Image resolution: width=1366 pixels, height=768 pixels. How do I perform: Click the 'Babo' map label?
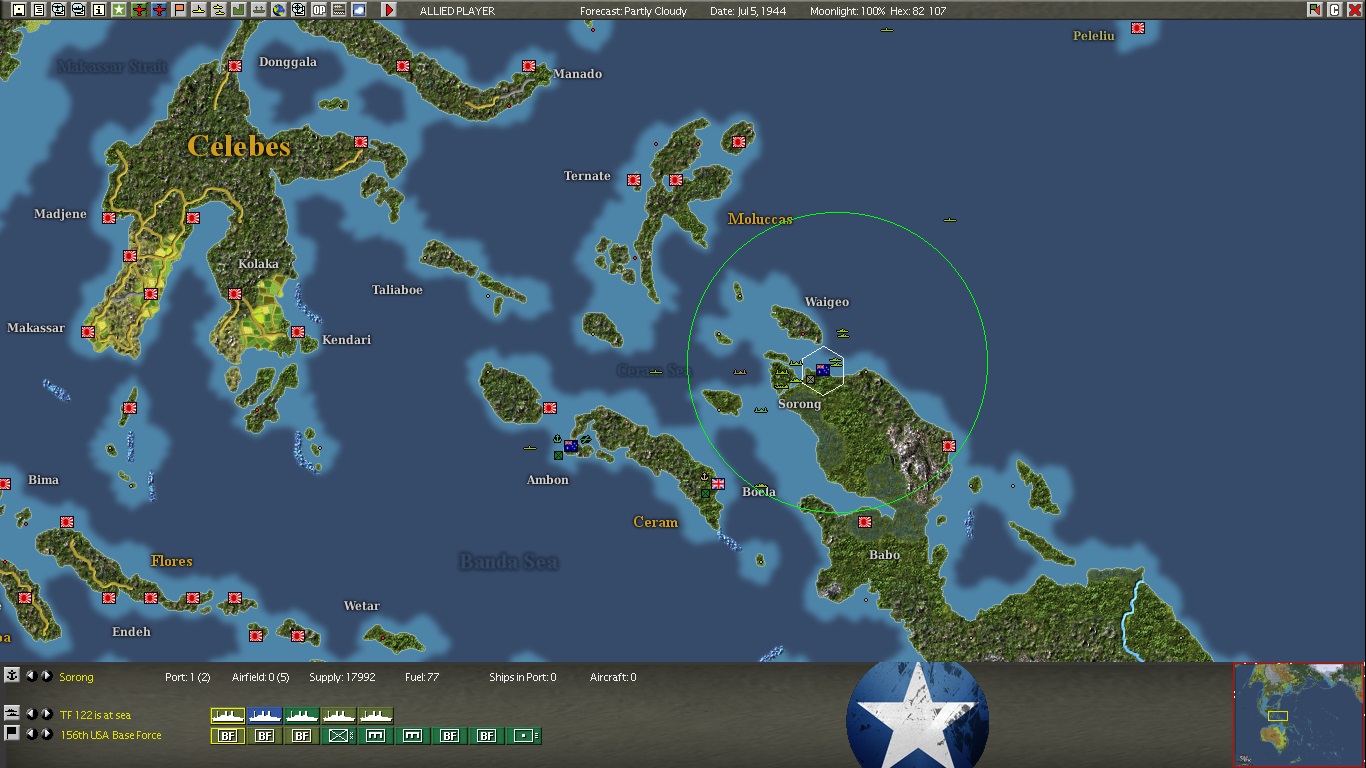tap(884, 555)
